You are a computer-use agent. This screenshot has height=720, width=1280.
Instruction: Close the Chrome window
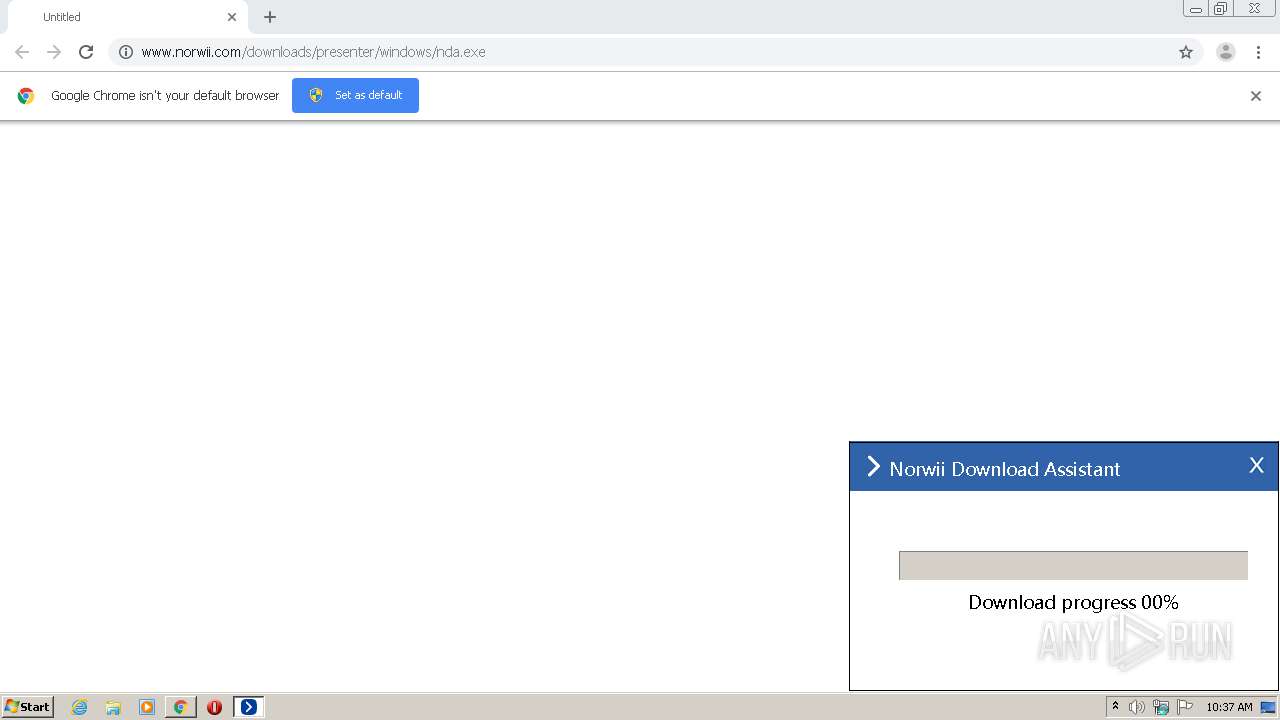point(1254,9)
